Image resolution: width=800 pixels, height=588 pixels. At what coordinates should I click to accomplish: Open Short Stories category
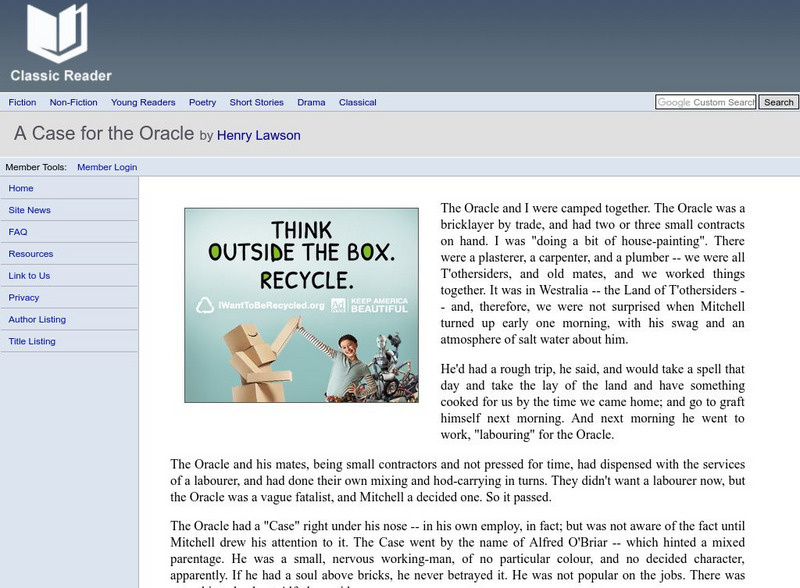pyautogui.click(x=256, y=102)
